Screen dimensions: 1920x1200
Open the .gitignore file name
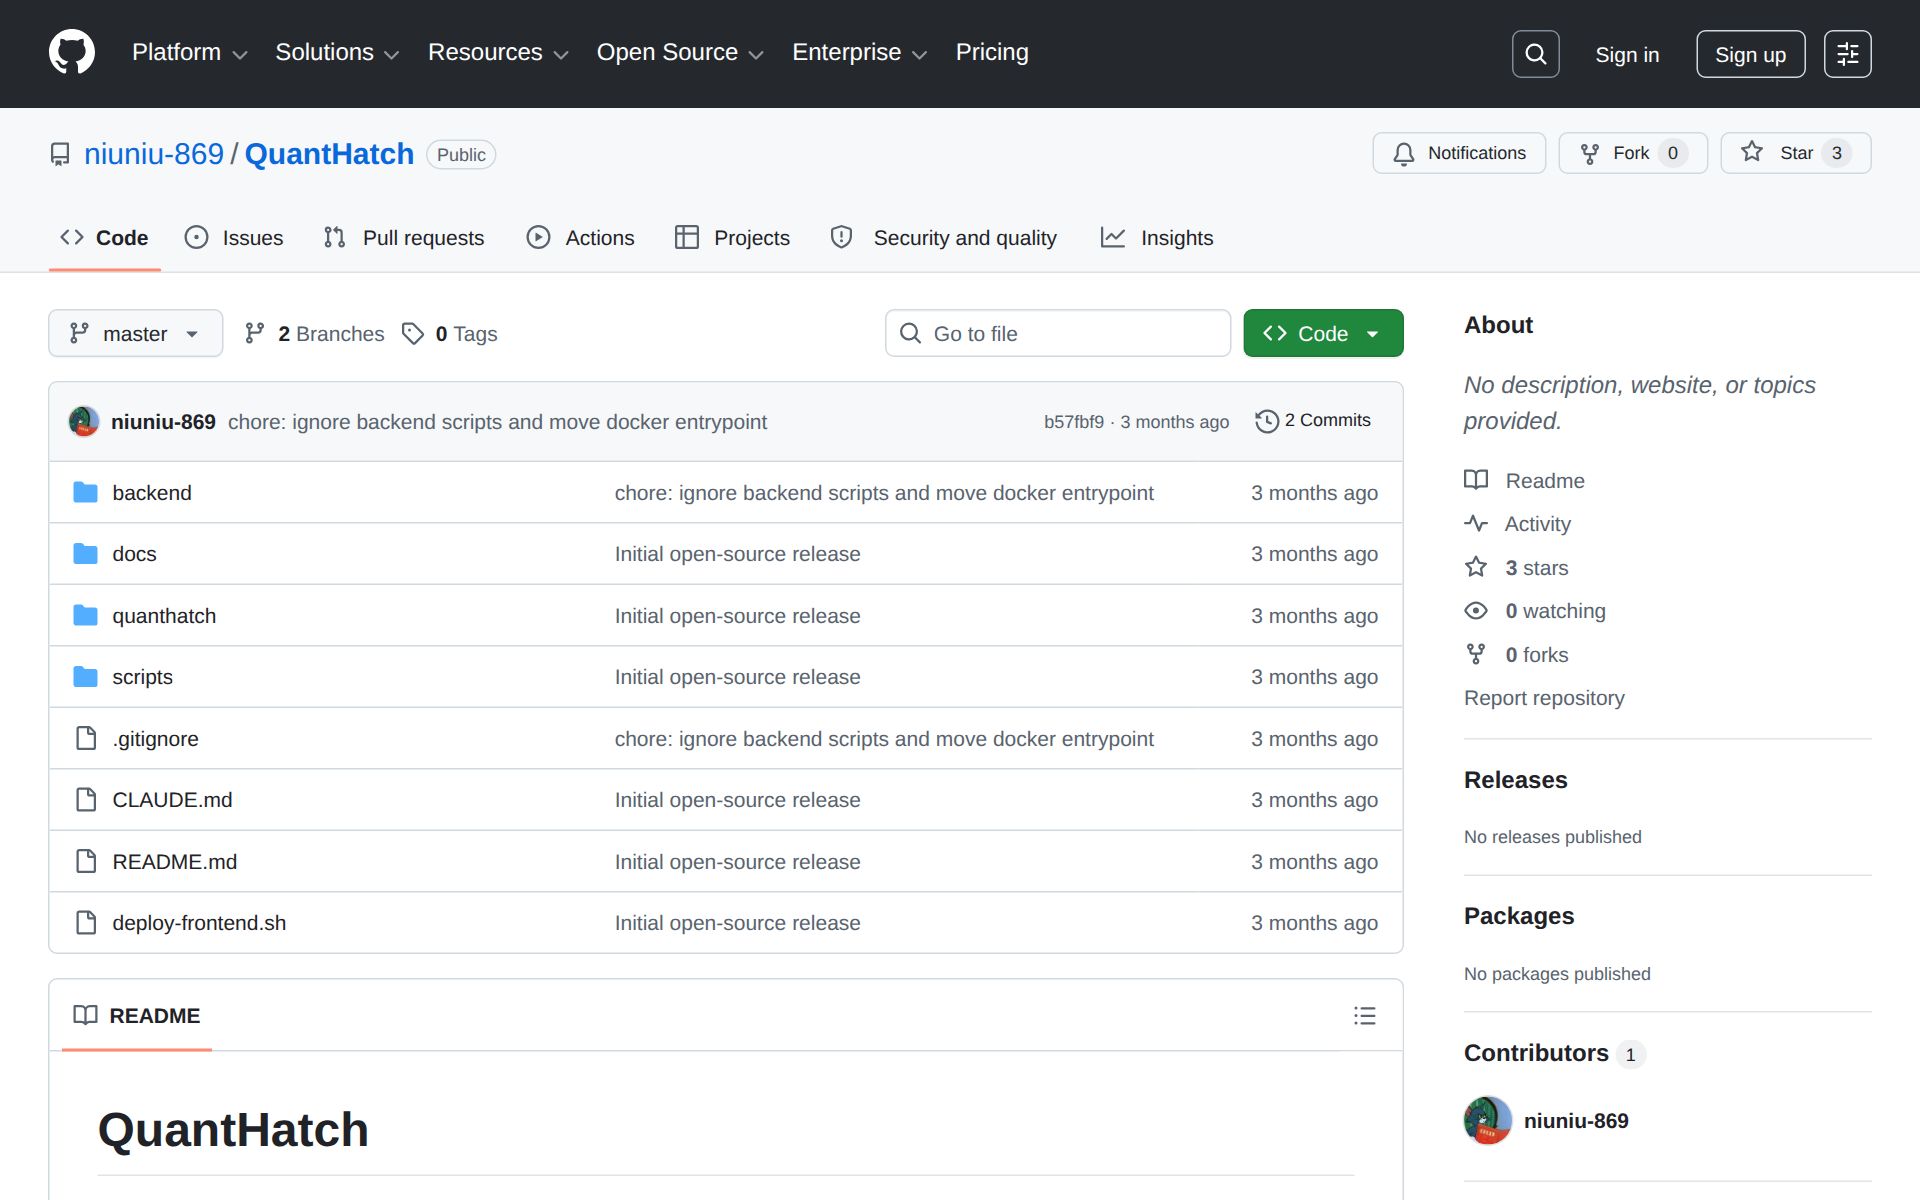[155, 739]
